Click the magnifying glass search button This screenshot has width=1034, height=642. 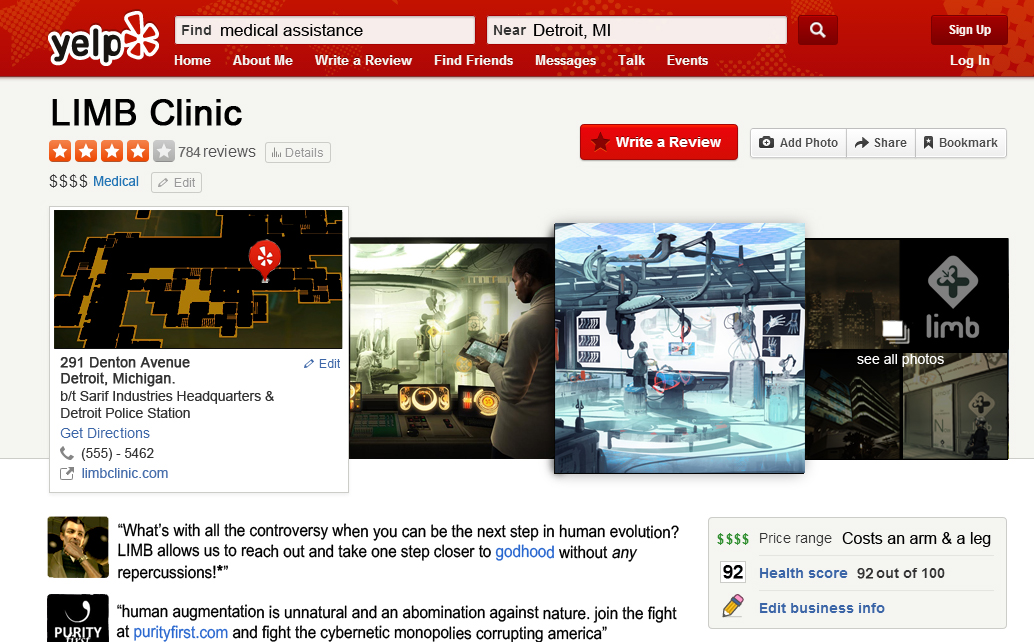click(x=818, y=30)
